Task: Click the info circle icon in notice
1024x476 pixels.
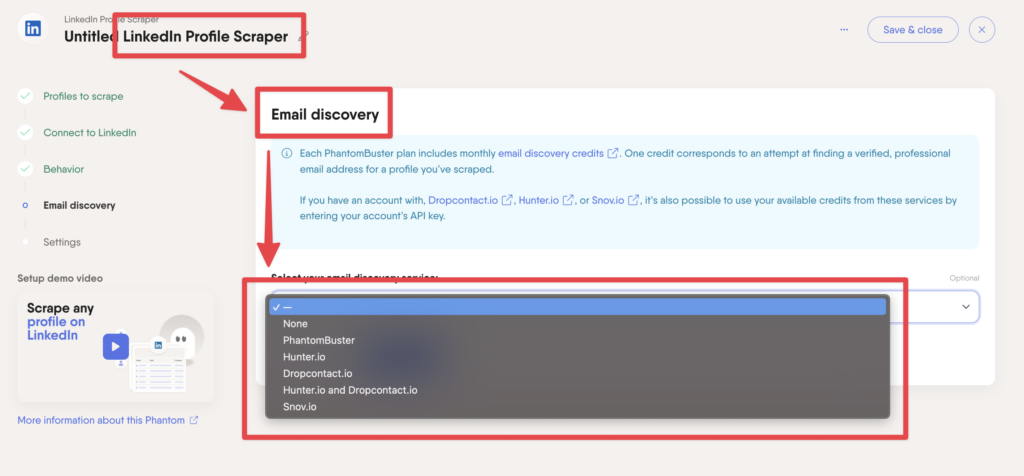Action: [x=286, y=153]
